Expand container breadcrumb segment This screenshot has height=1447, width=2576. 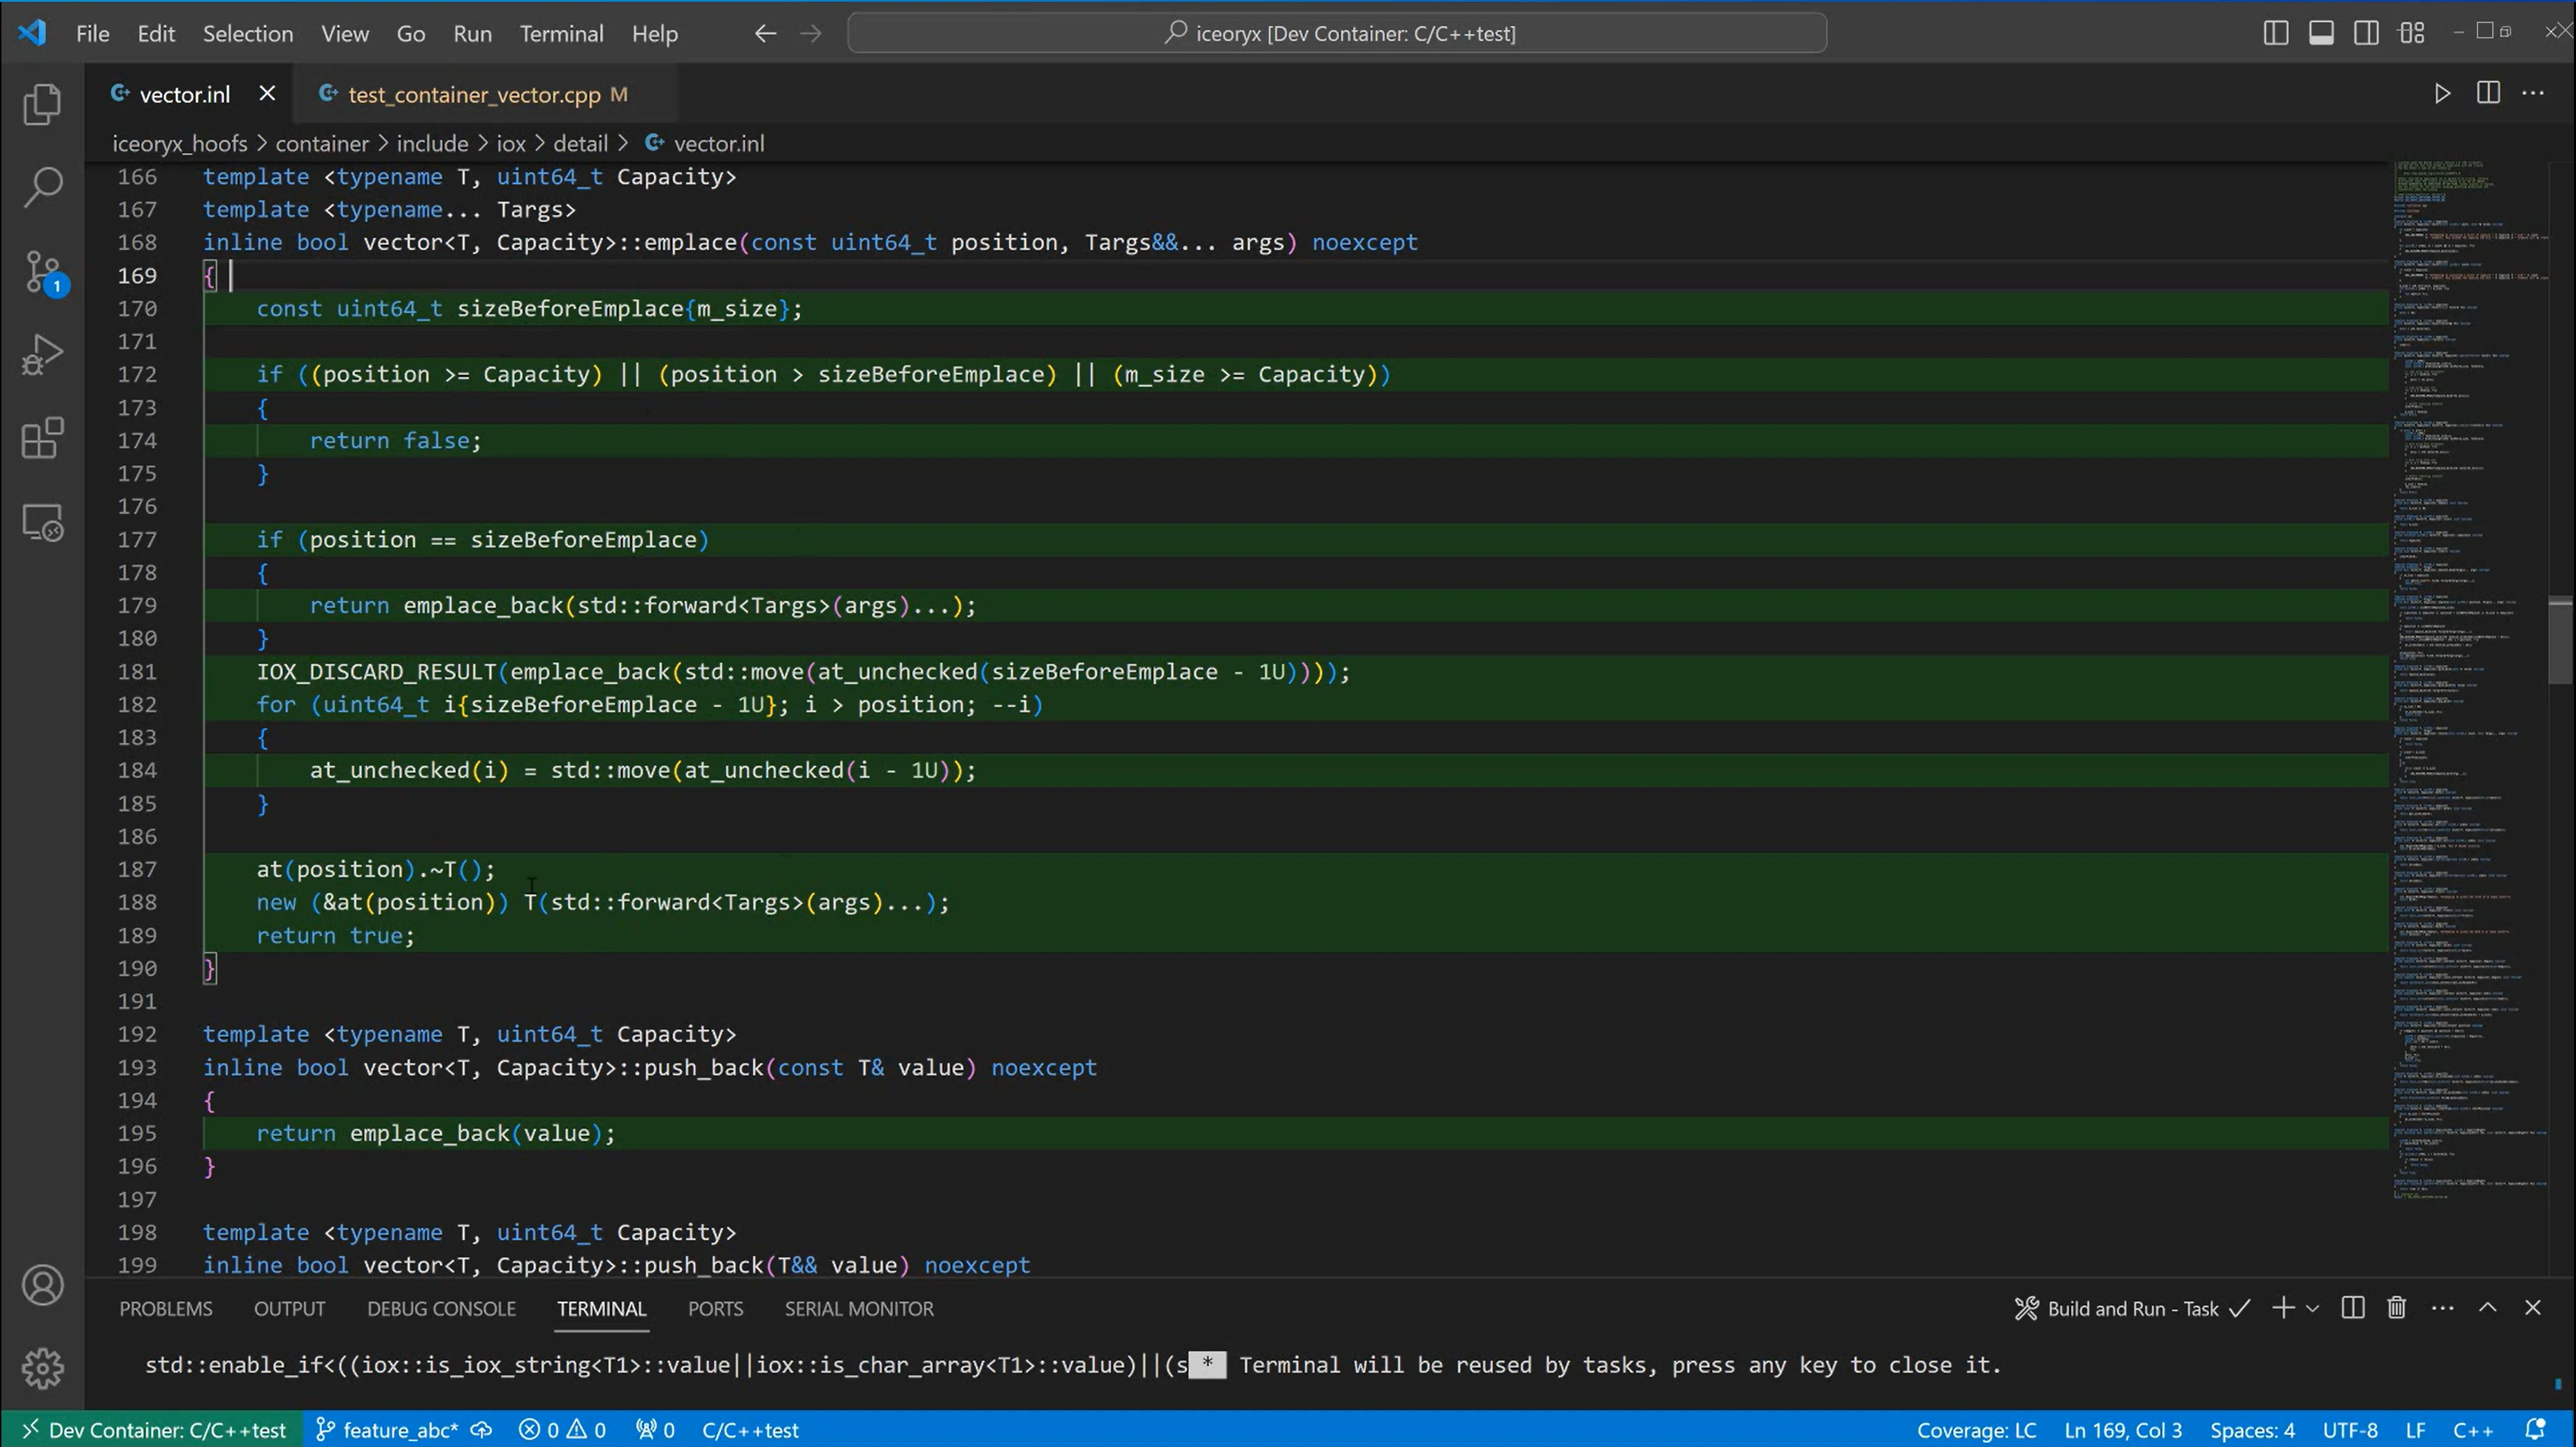tap(322, 143)
